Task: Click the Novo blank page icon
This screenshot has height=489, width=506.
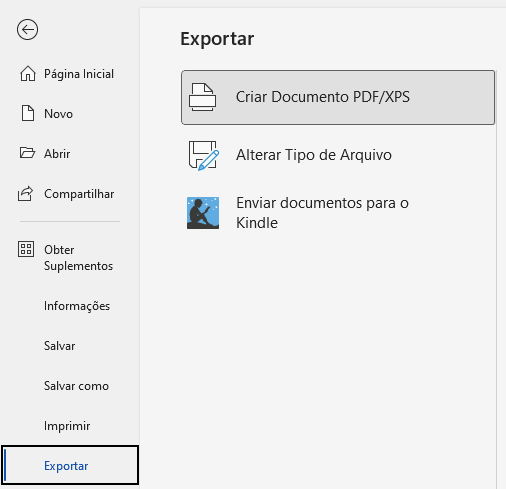Action: click(x=28, y=113)
